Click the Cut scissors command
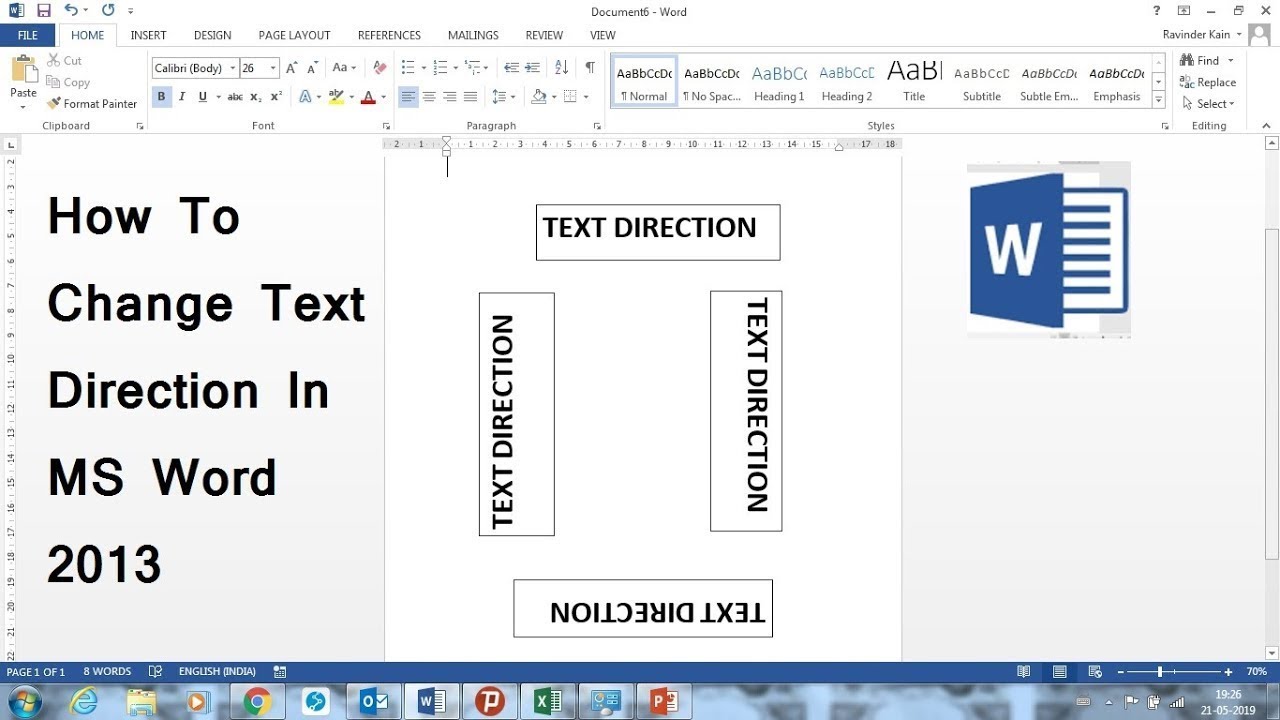Screen dimensions: 1280x720 [x=65, y=61]
